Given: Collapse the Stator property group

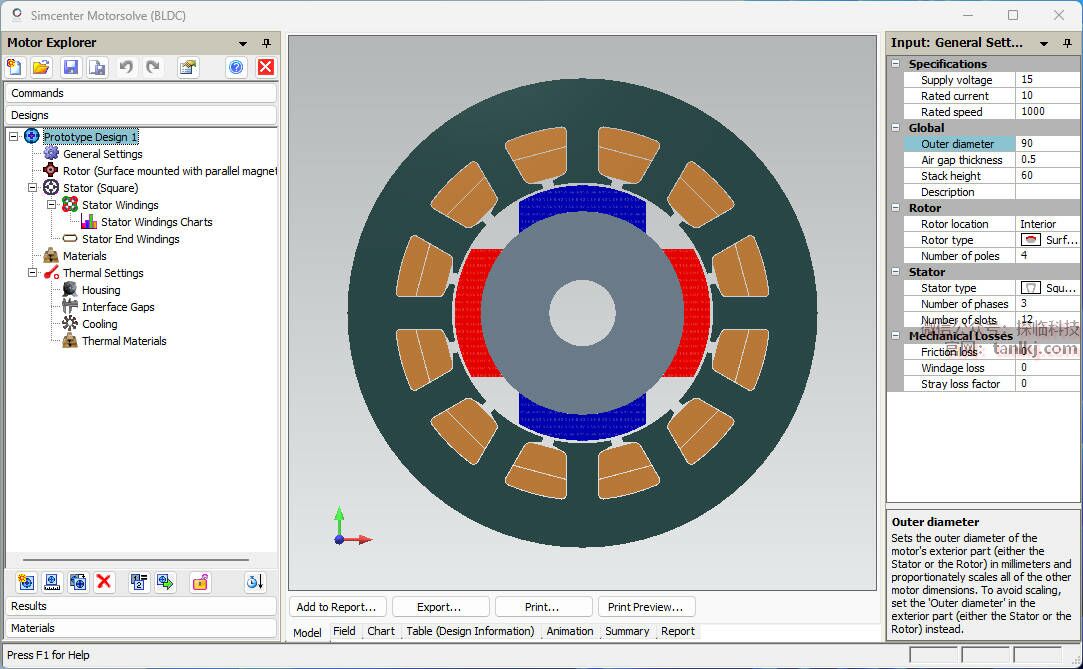Looking at the screenshot, I should pos(895,272).
